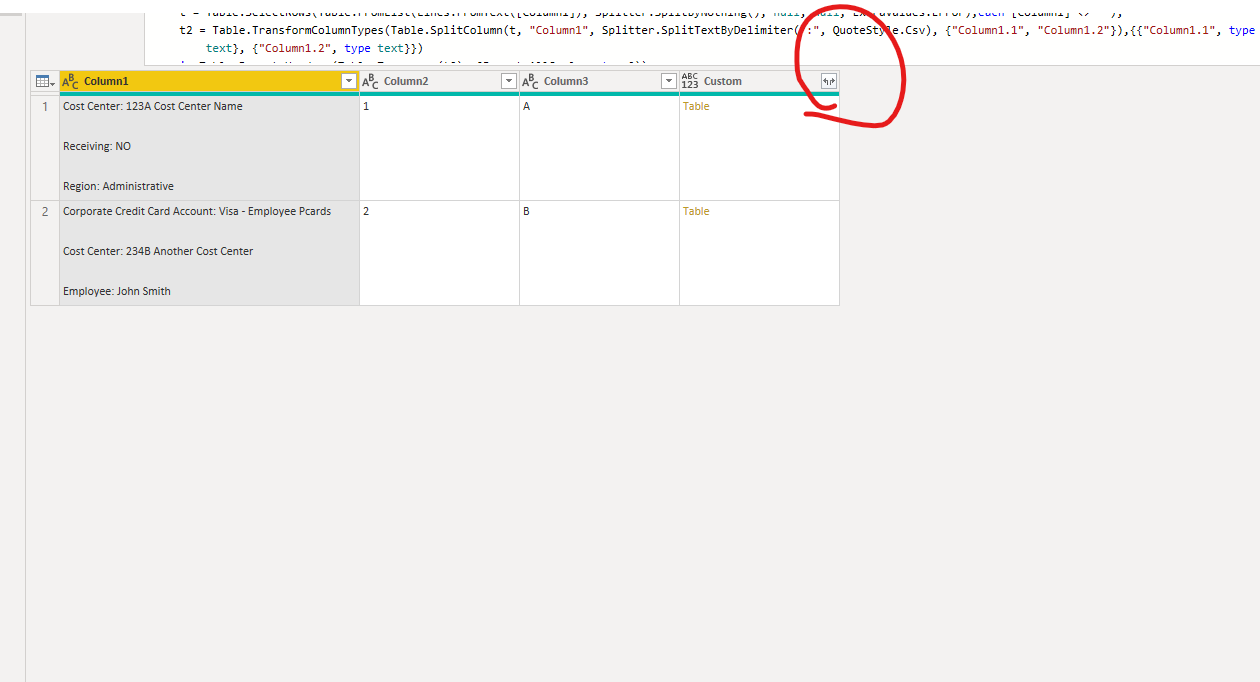
Task: Click the 'Employee: John Smith' text
Action: click(117, 291)
